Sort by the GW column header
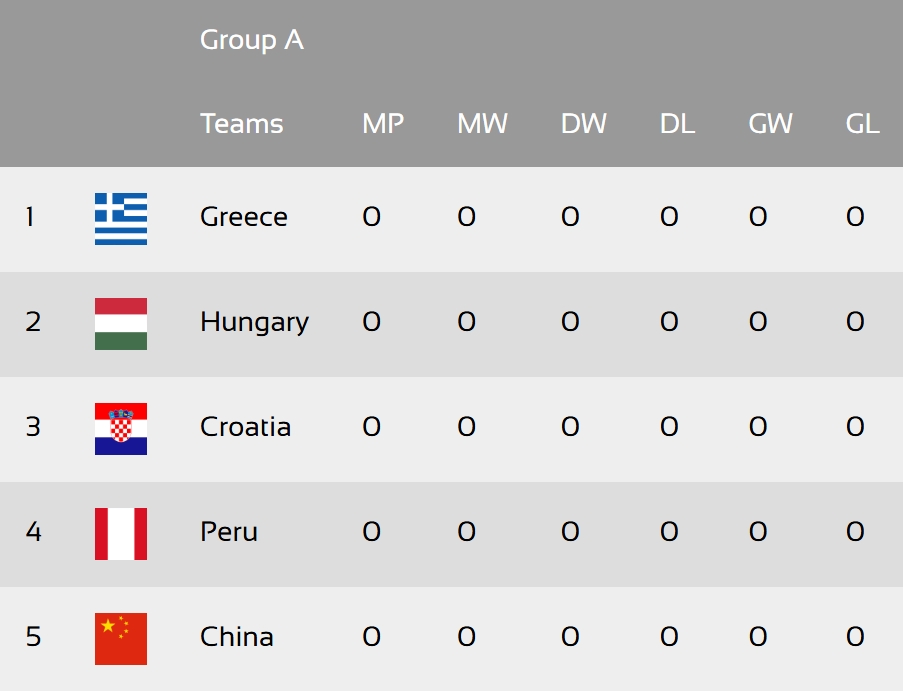The width and height of the screenshot is (903, 691). (771, 124)
